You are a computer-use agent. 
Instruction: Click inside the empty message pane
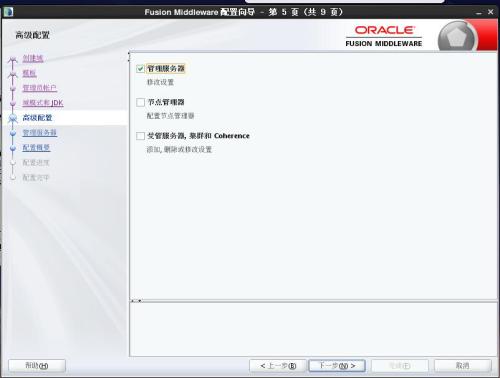[313, 329]
